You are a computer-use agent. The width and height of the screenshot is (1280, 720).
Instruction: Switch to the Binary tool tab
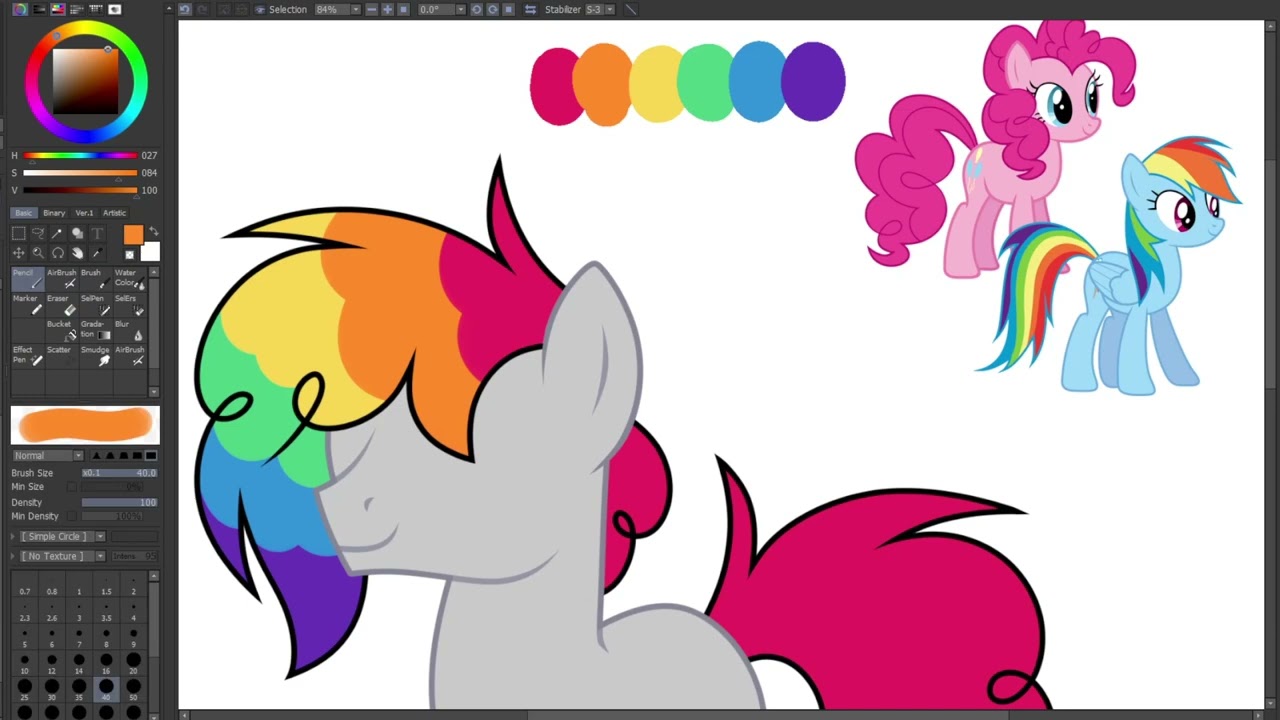(x=54, y=213)
